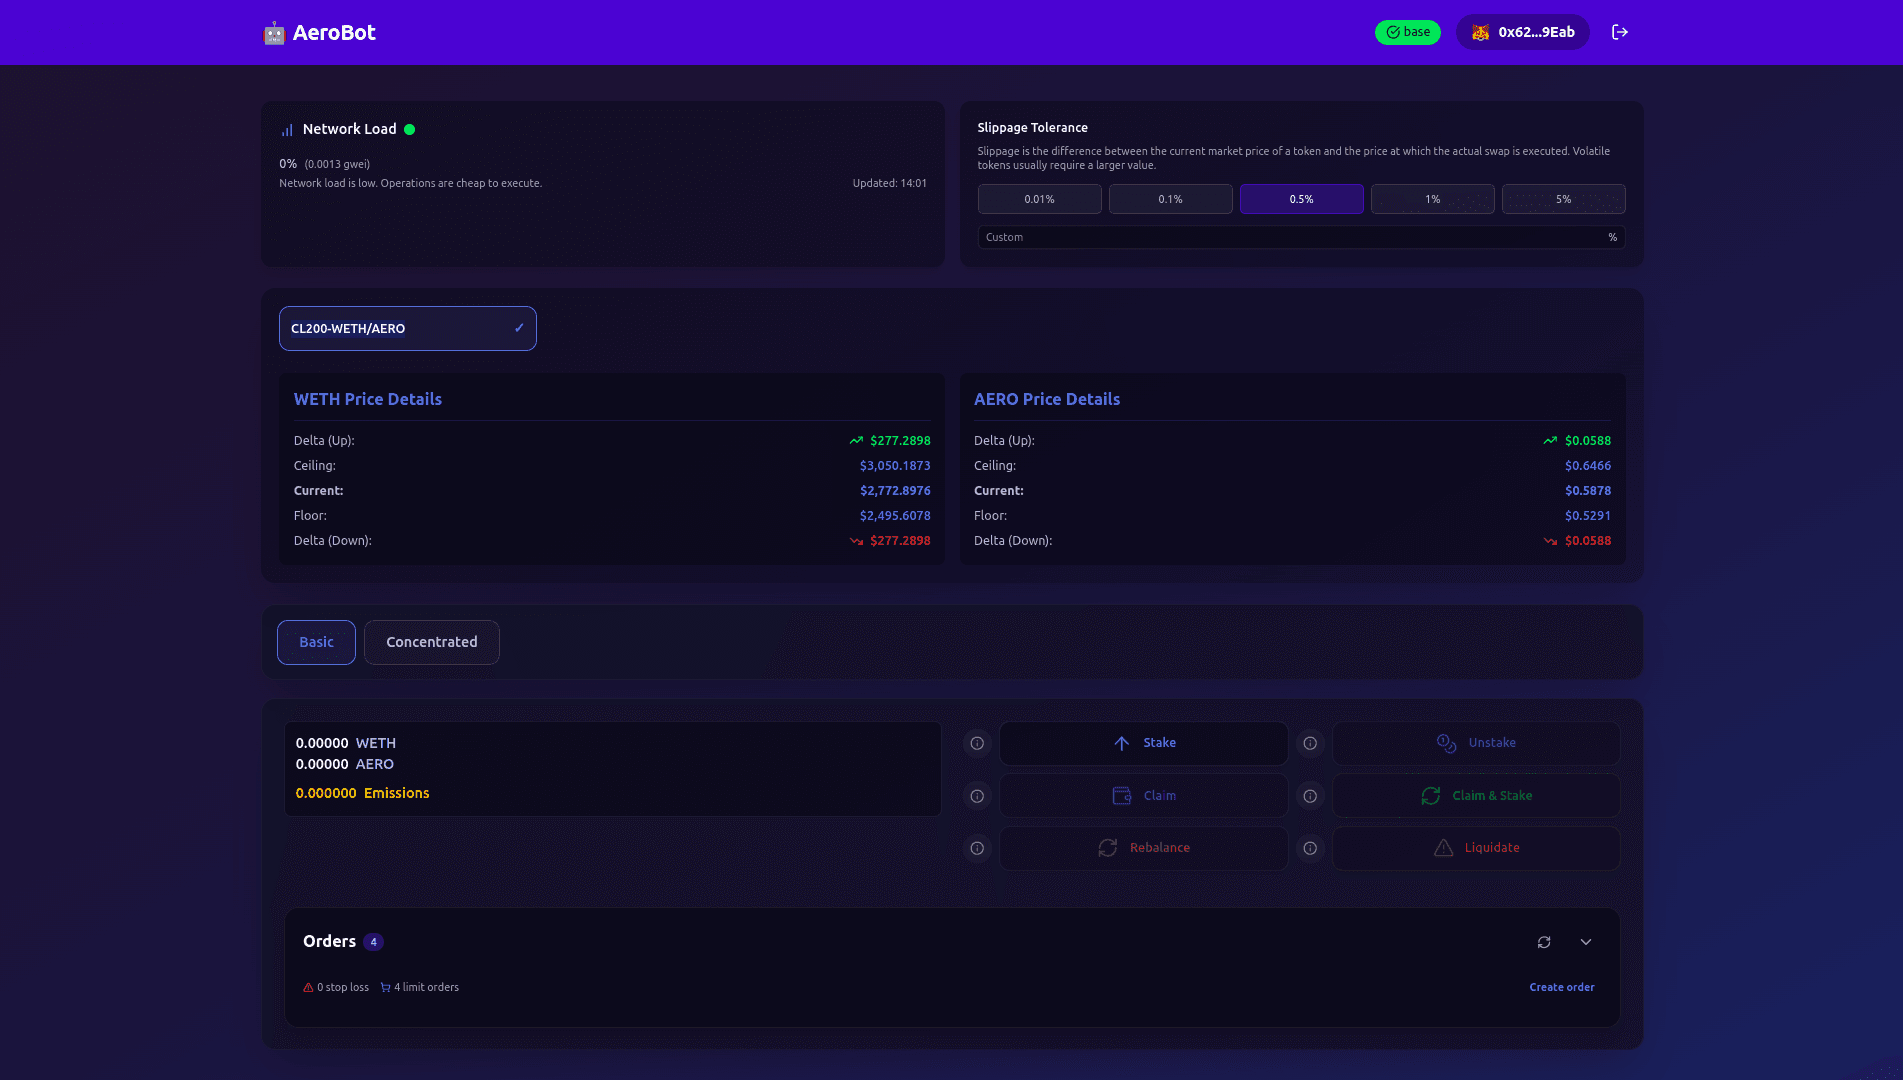Click the logout icon in the header
1903x1080 pixels.
1620,32
